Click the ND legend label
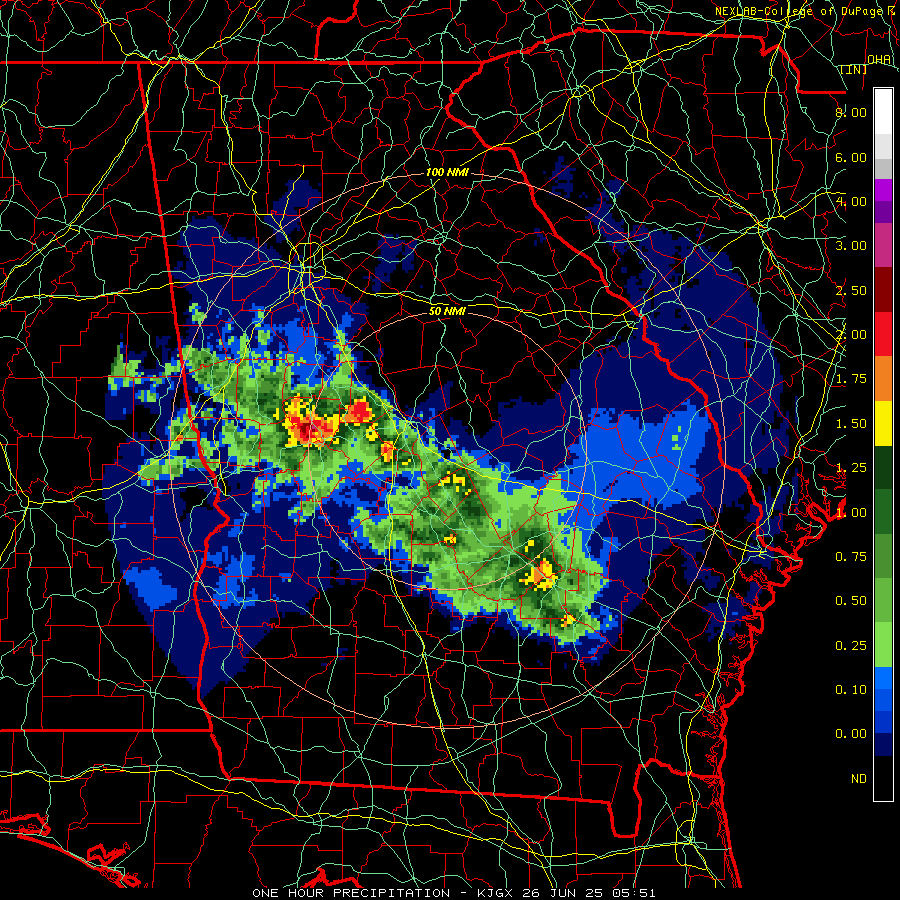This screenshot has width=900, height=900. [859, 779]
